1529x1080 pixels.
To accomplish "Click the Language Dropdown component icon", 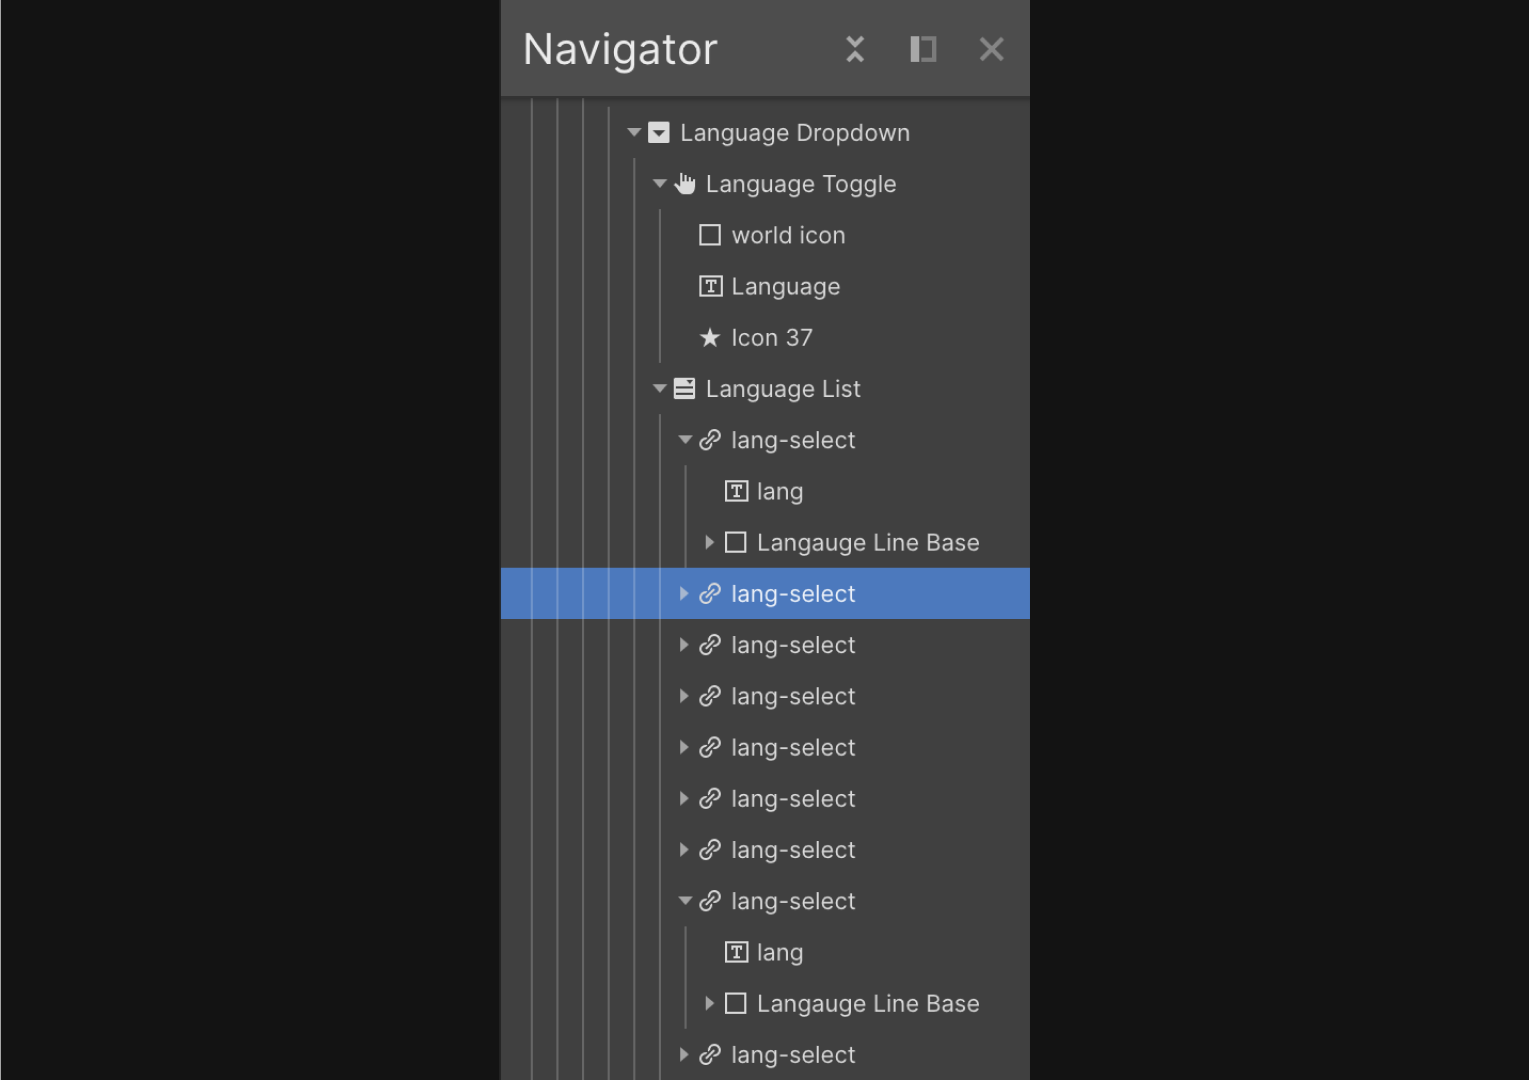I will [x=658, y=132].
